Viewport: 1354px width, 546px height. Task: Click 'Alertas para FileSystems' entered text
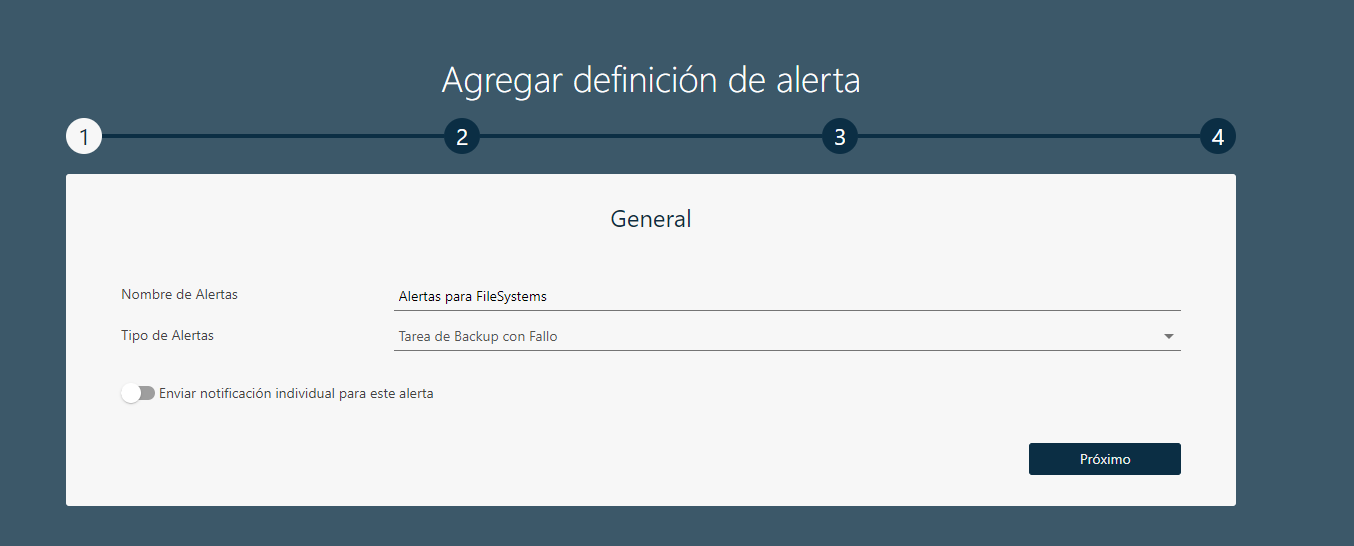tap(473, 297)
